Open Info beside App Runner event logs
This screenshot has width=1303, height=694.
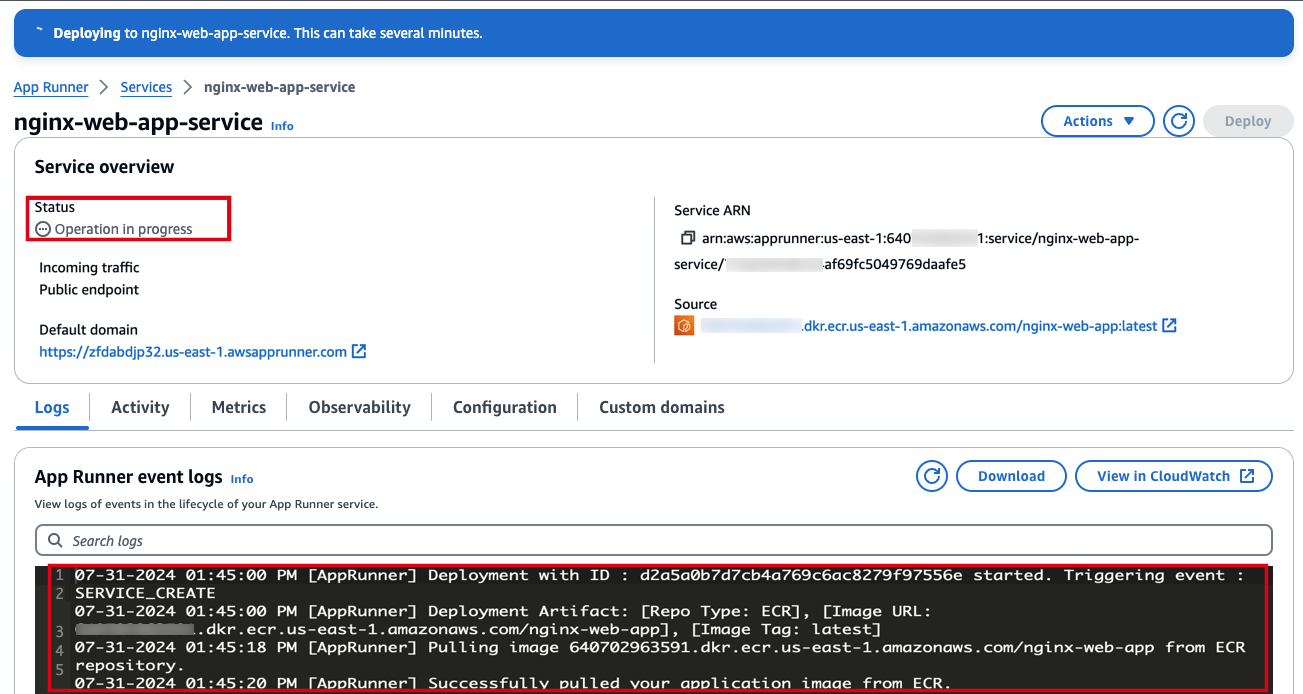[x=242, y=479]
